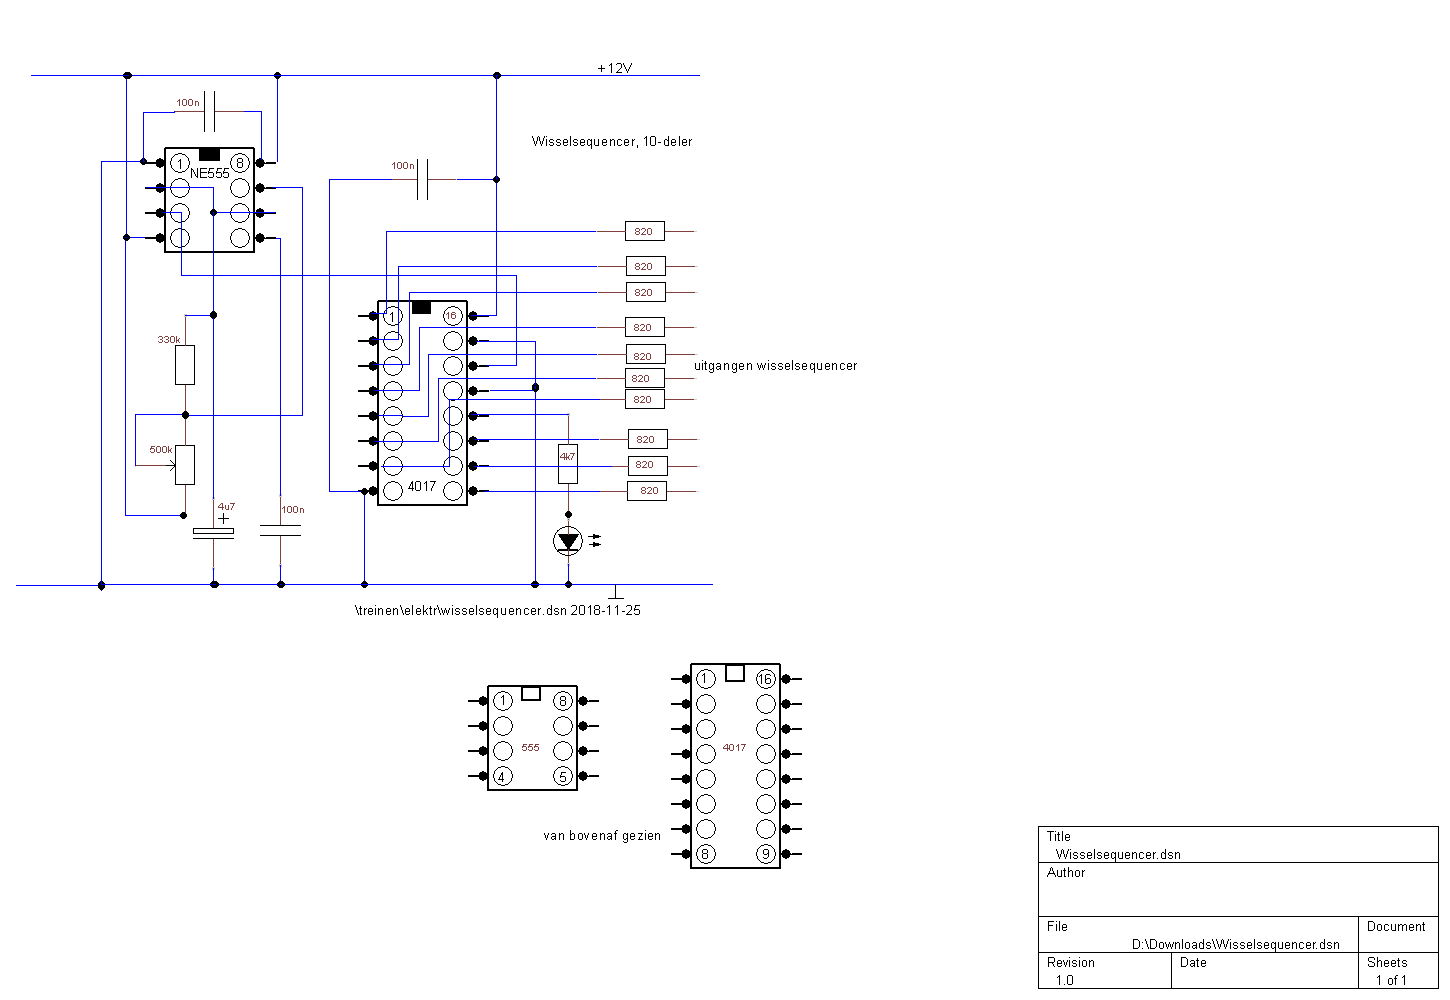Image resolution: width=1450 pixels, height=1000 pixels.
Task: Select the 4u7 electrolytic capacitor
Action: pos(213,532)
